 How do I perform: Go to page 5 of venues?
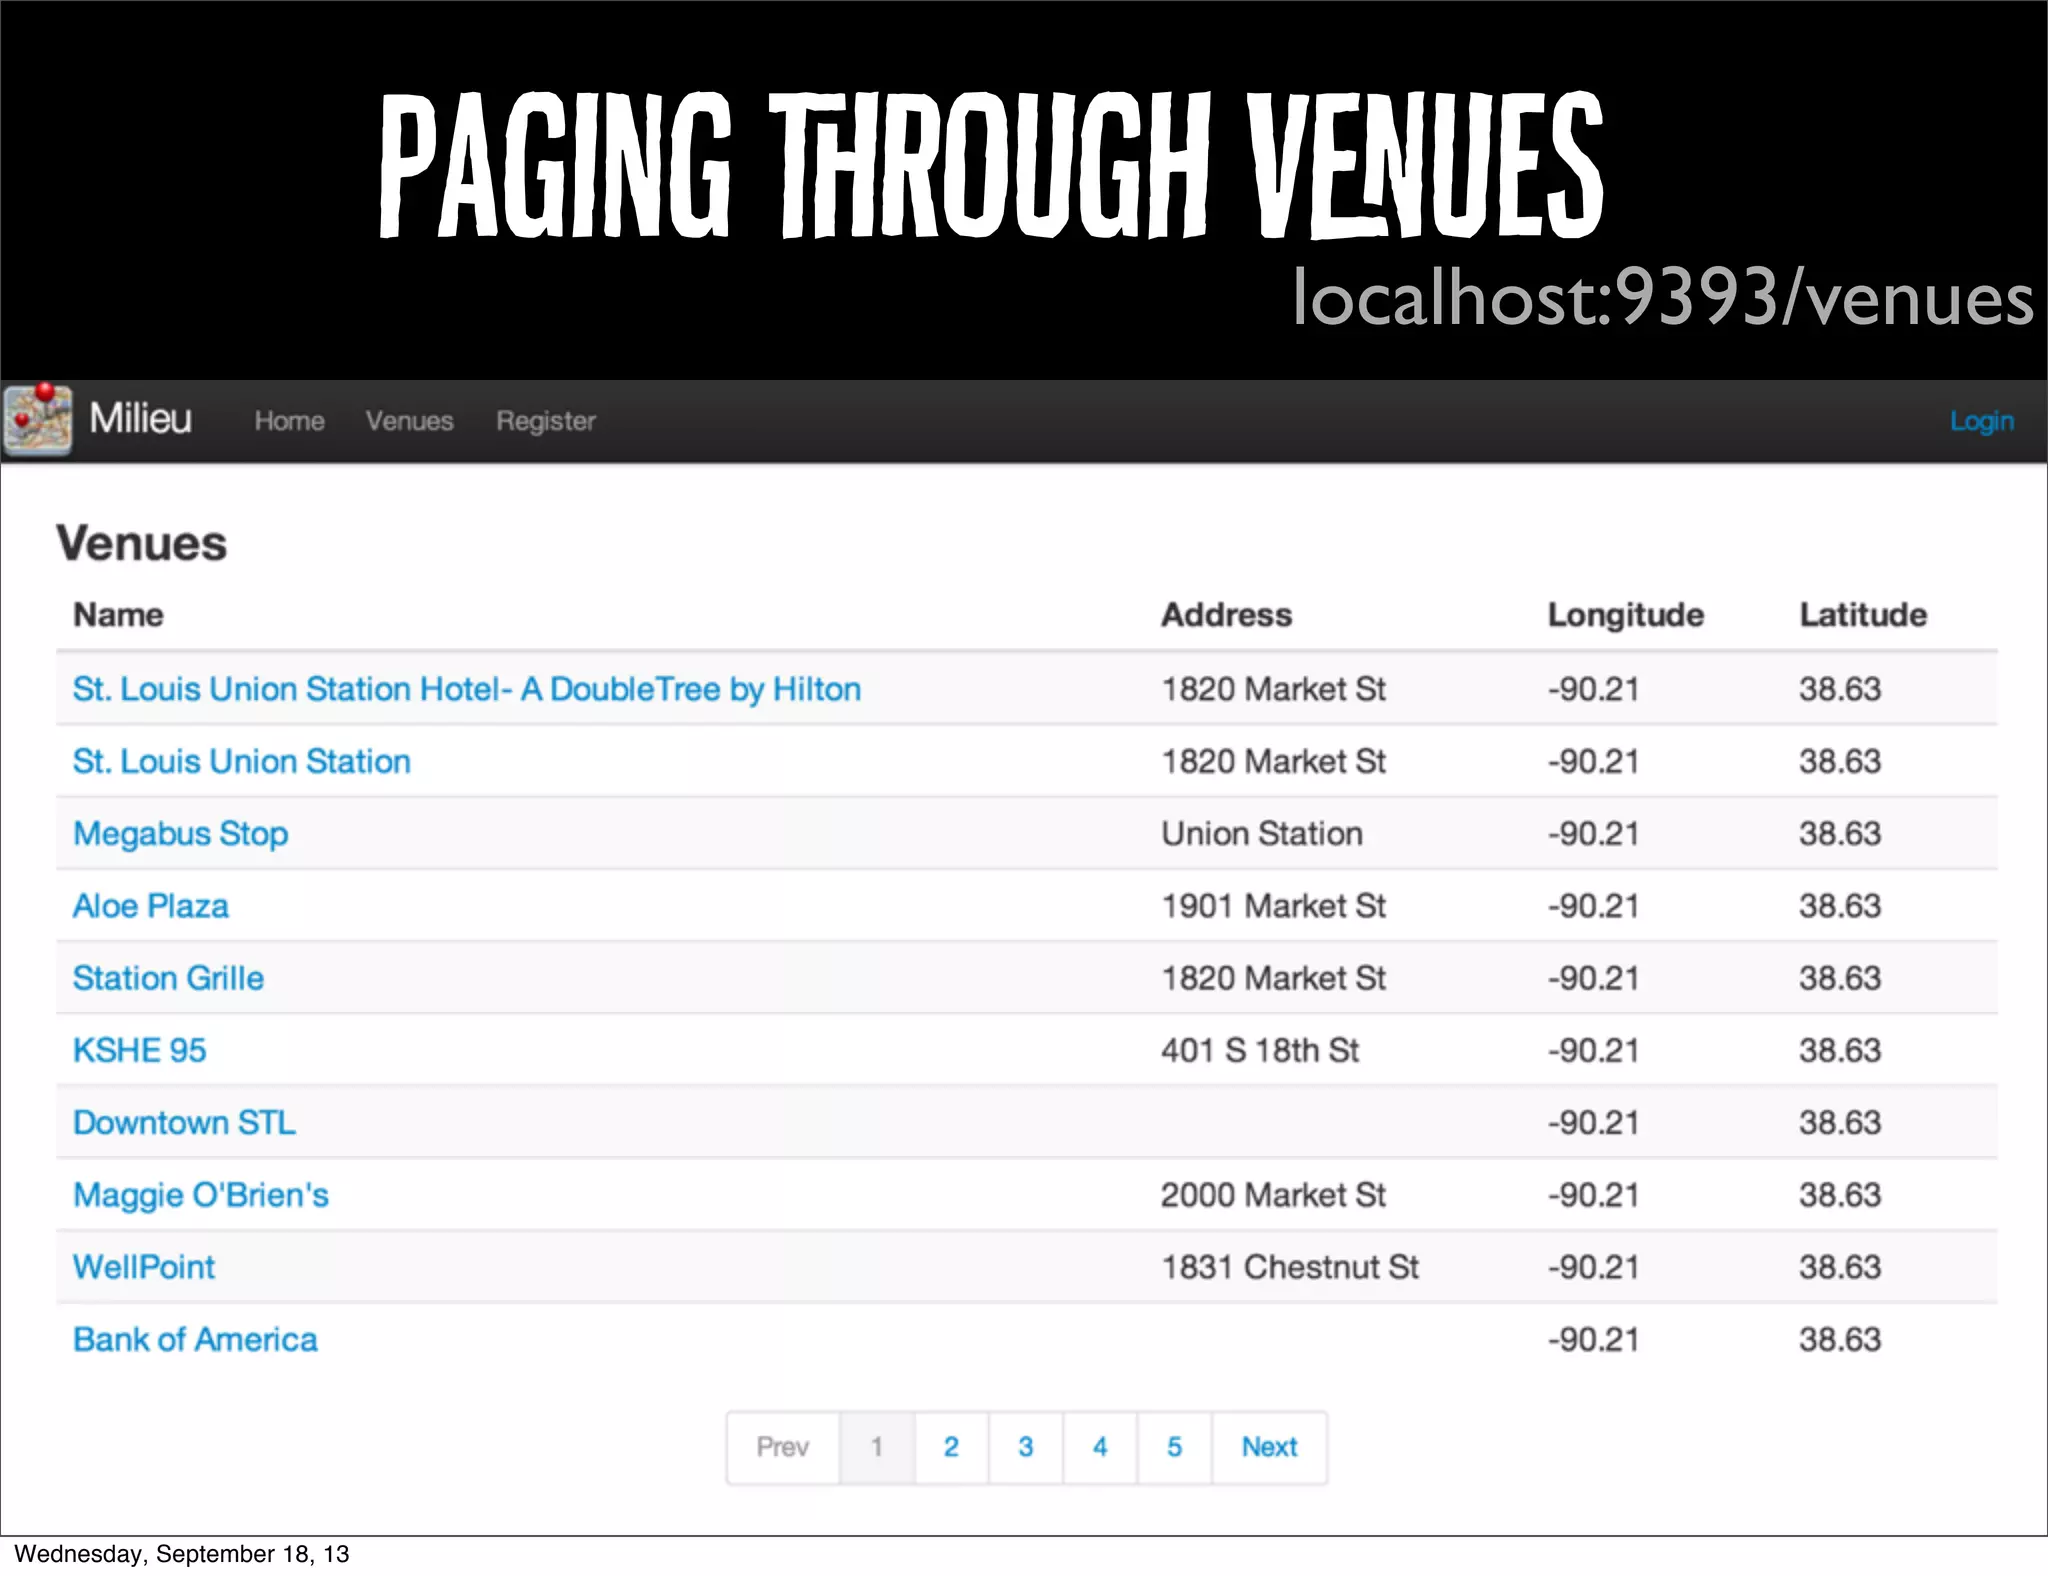tap(1174, 1447)
